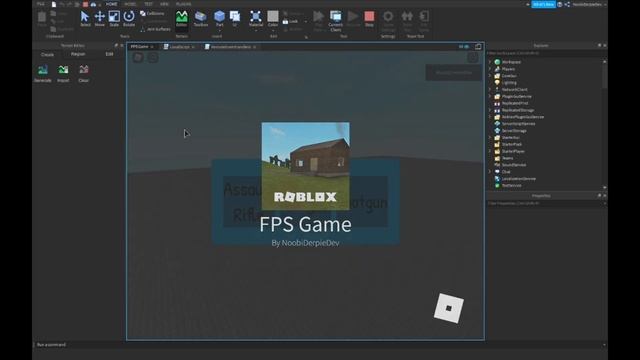Screen dimensions: 640x360
Task: Click the Team Test icon
Action: [x=407, y=20]
